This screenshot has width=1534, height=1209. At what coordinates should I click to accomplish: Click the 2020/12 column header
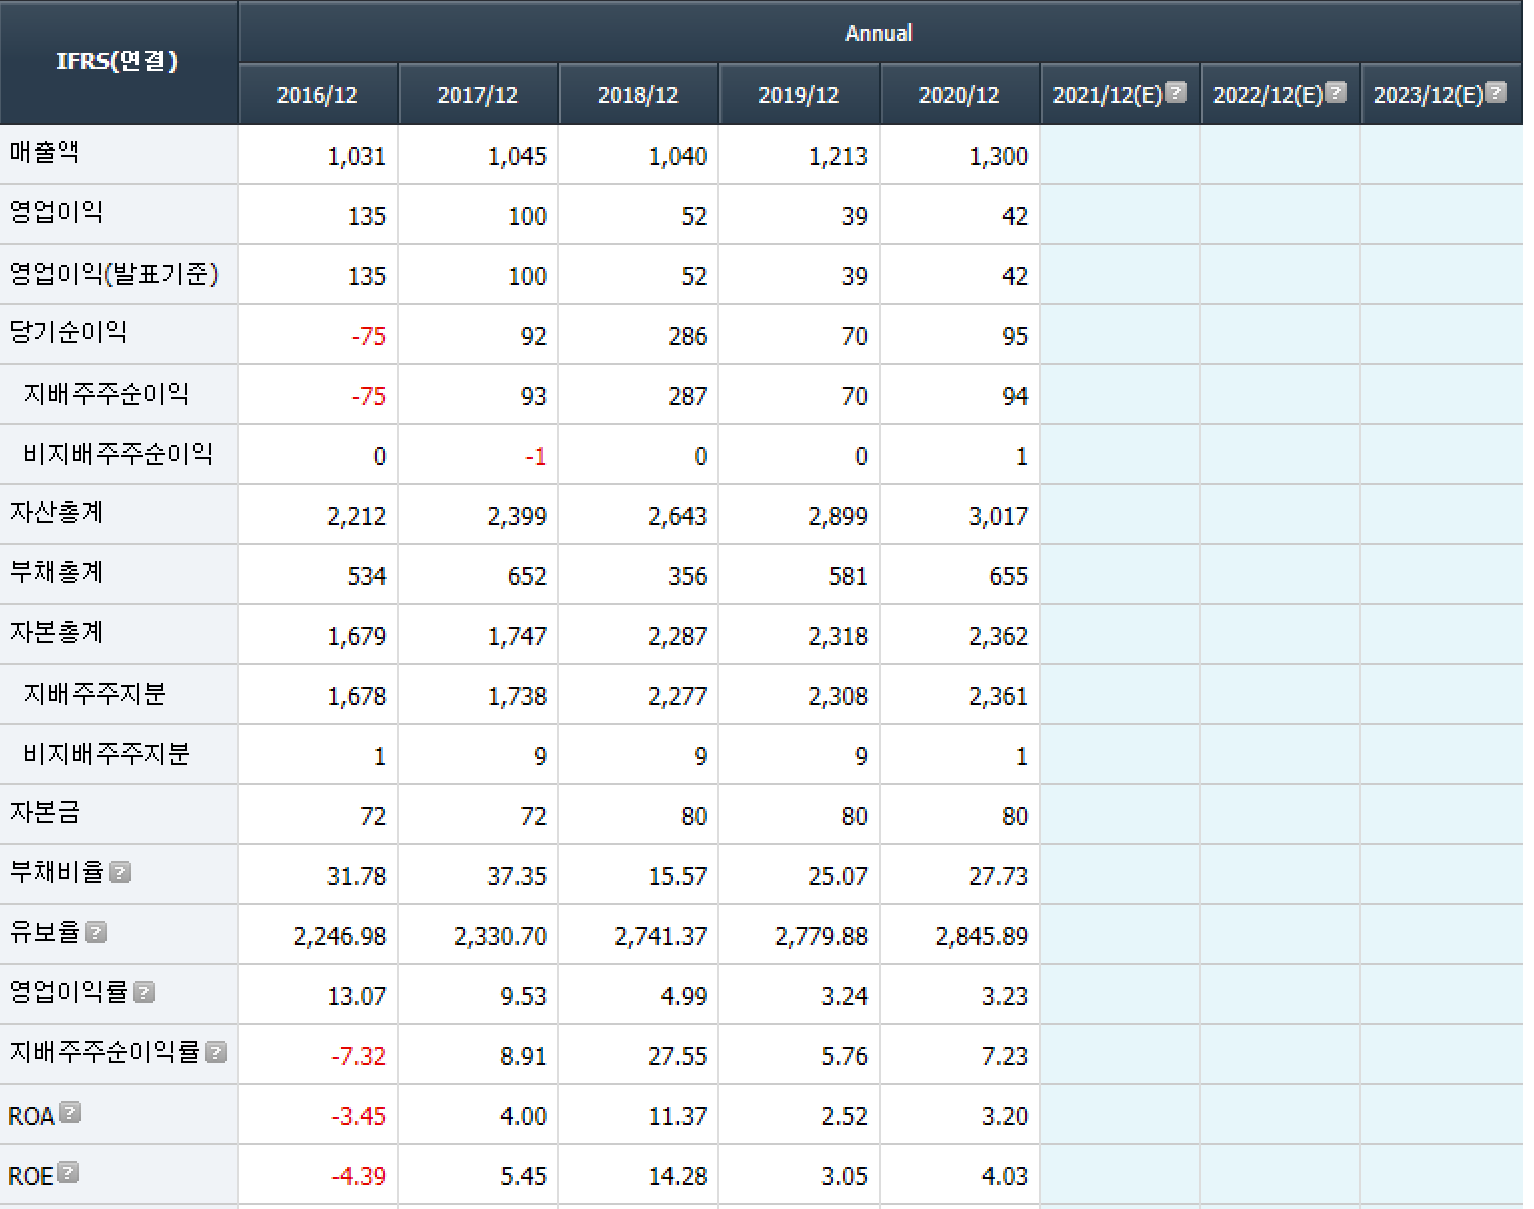[958, 95]
